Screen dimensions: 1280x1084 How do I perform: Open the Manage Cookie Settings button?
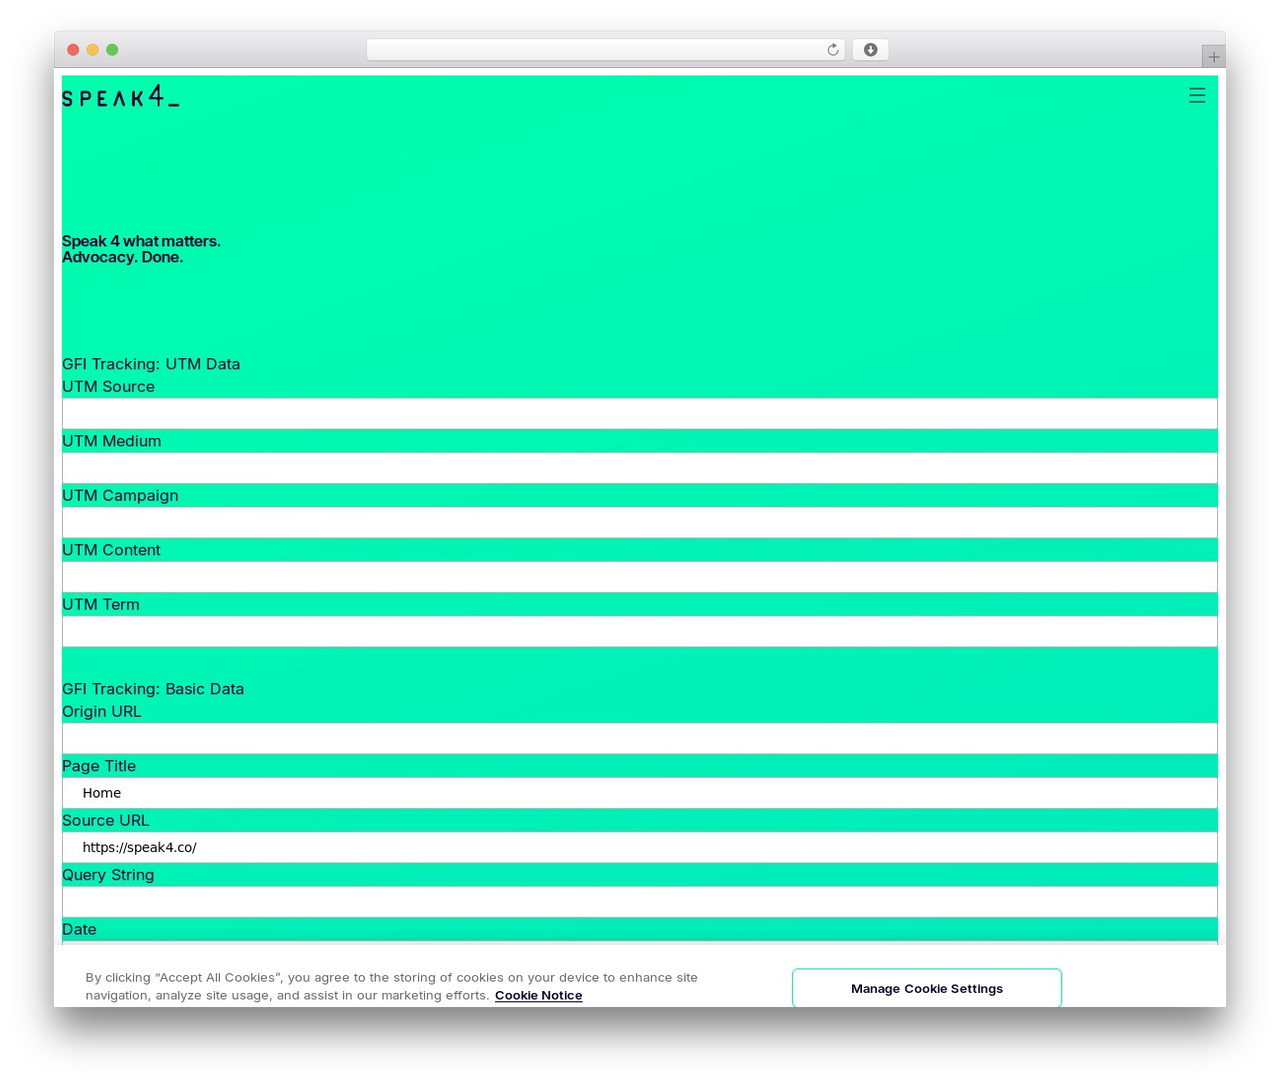click(x=927, y=988)
